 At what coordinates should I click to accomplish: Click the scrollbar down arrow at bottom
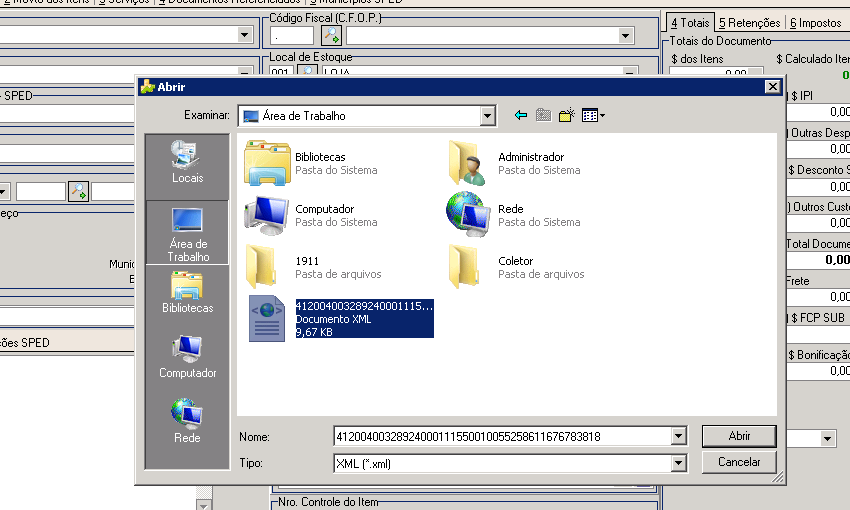[204, 505]
